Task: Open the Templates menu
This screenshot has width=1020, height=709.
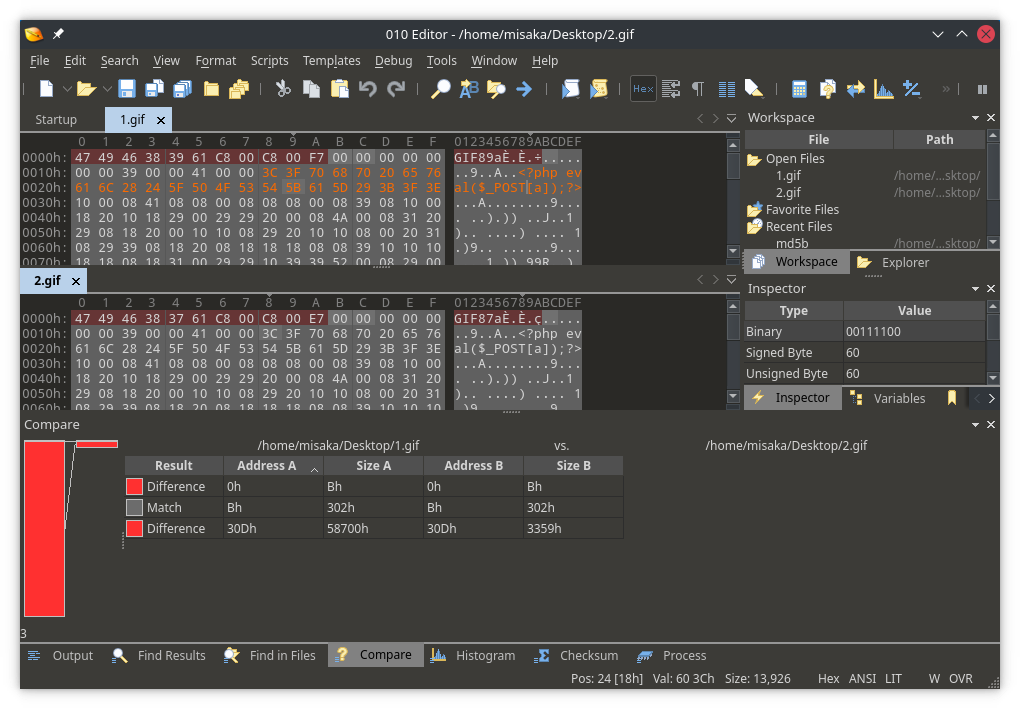Action: pyautogui.click(x=331, y=61)
